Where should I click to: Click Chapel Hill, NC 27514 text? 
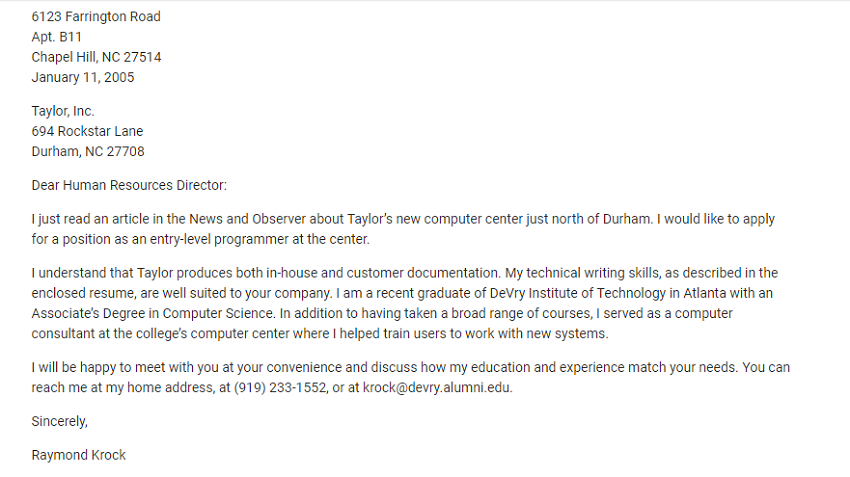96,57
